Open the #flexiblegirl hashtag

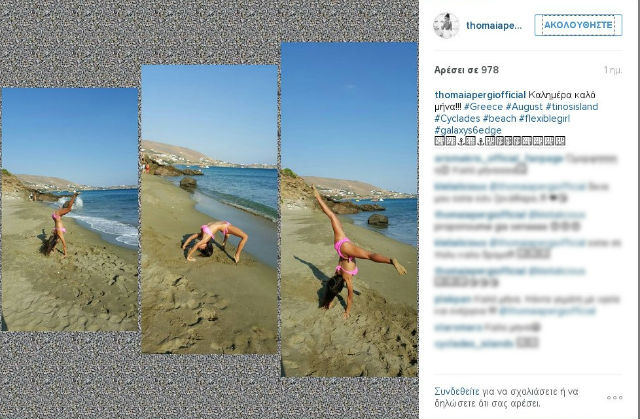[544, 118]
